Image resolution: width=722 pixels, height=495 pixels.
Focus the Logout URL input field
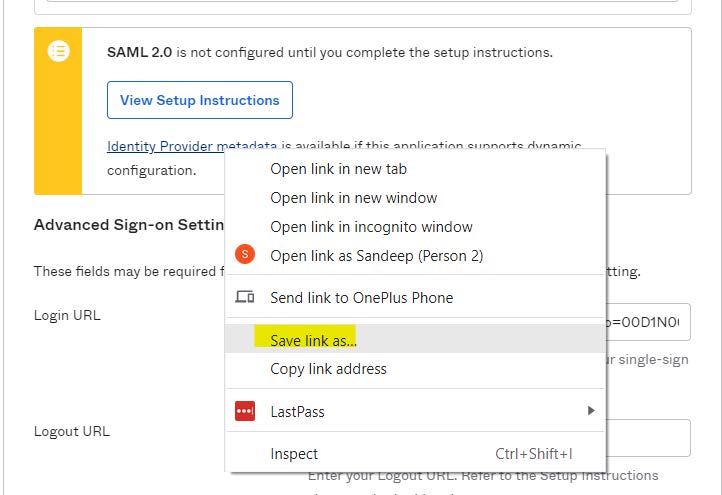tap(647, 438)
